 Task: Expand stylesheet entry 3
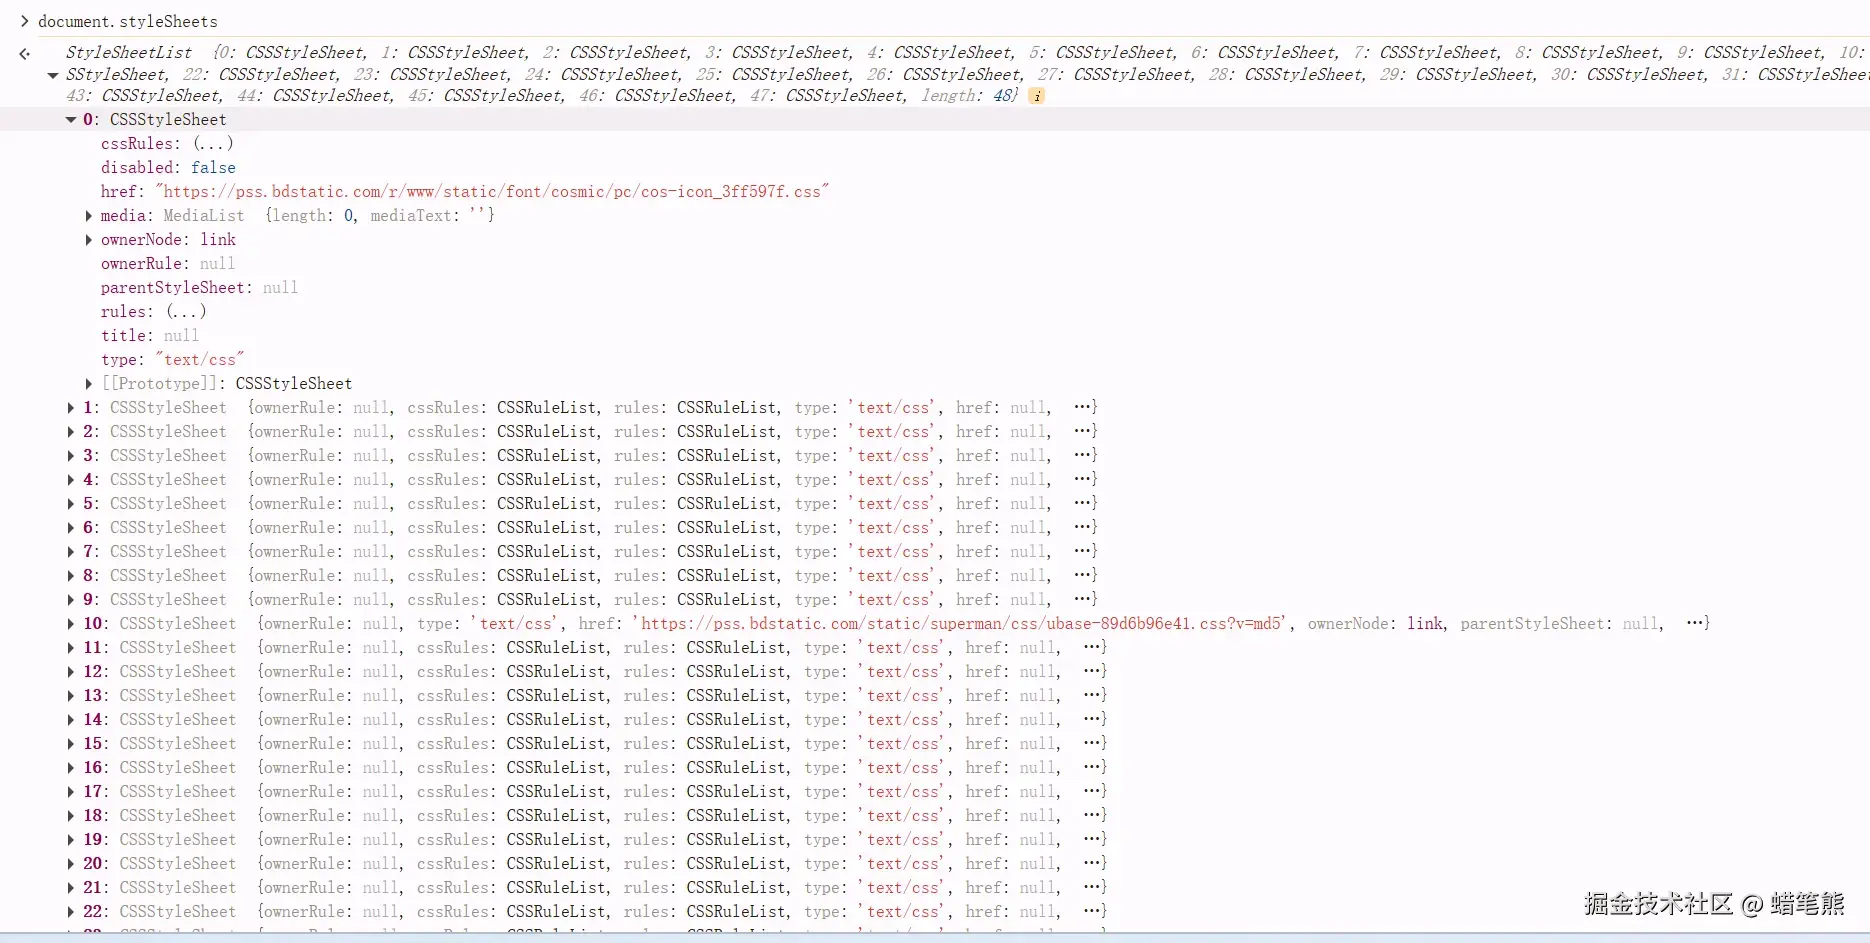tap(71, 456)
